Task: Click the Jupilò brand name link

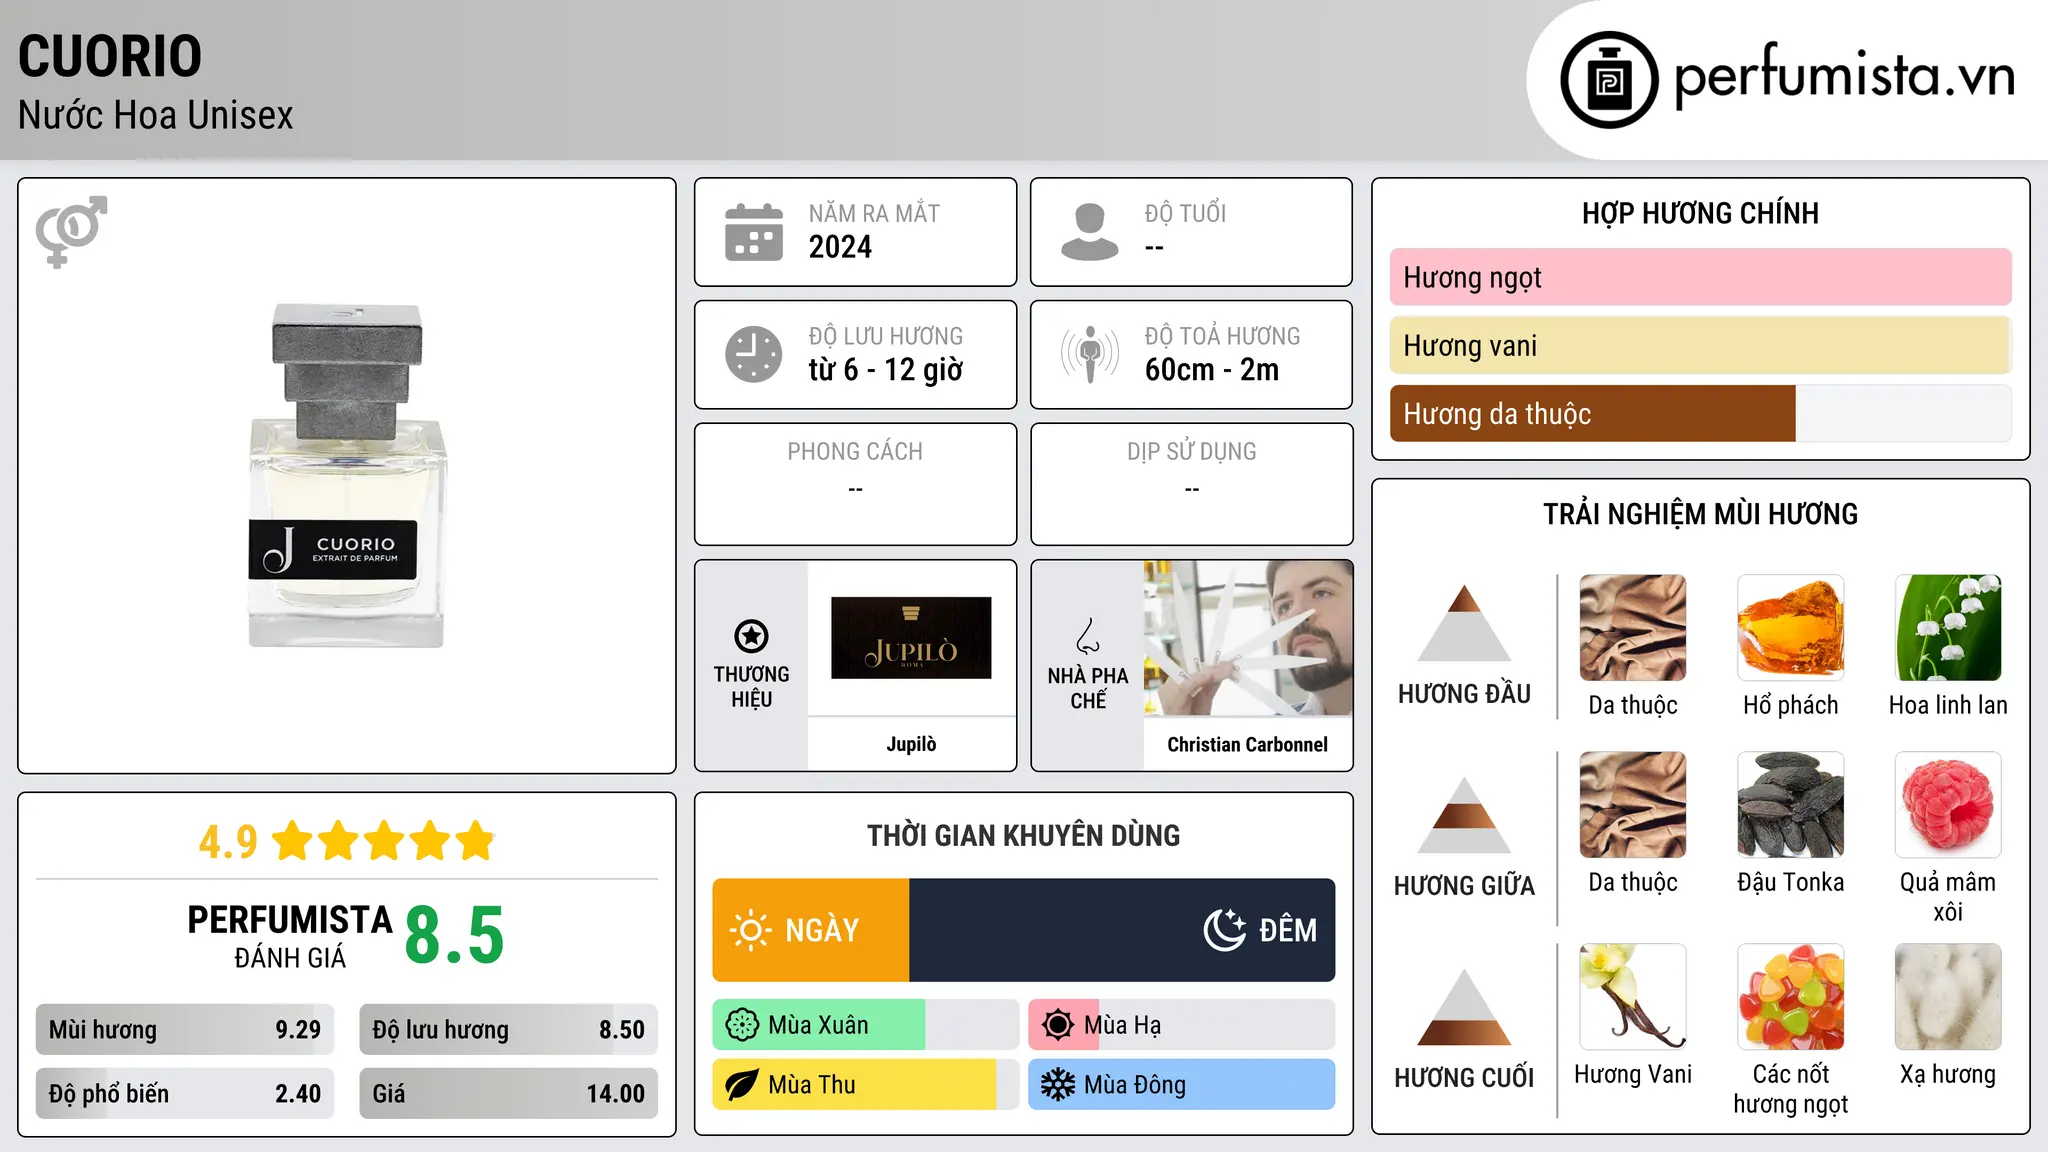Action: [x=911, y=744]
